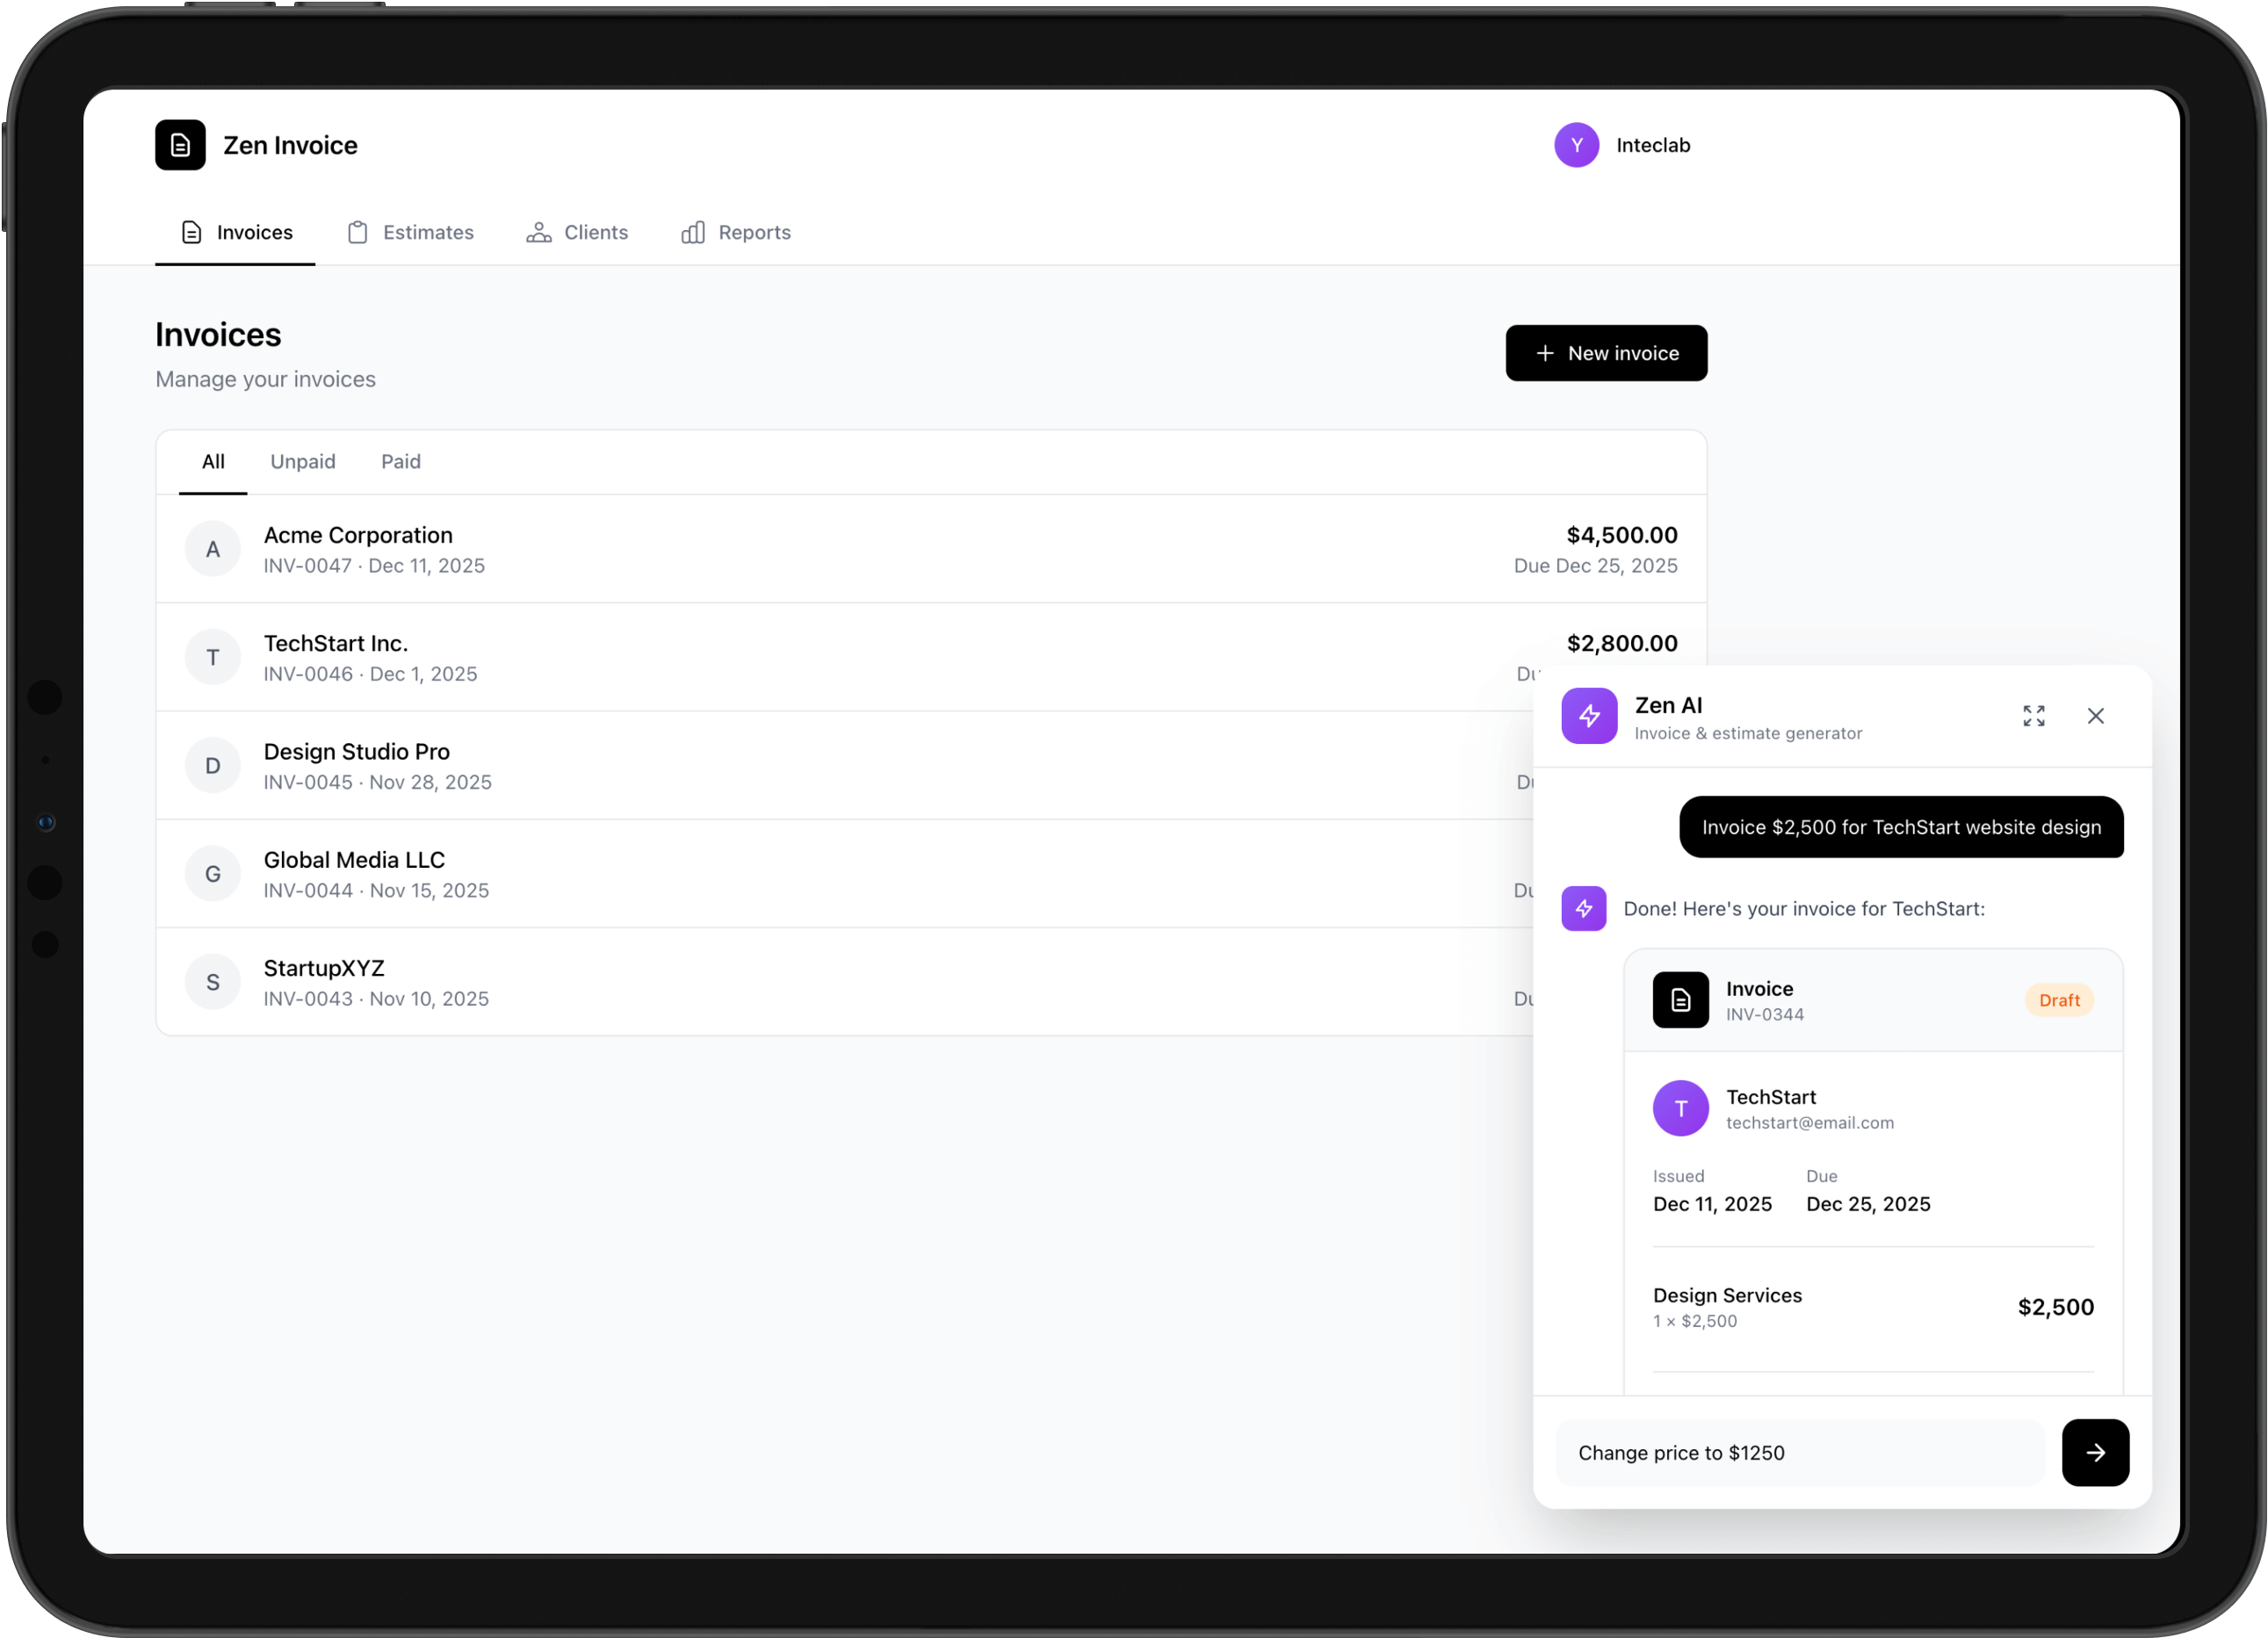This screenshot has width=2268, height=1638.
Task: Expand the Zen AI chat panel
Action: point(2033,716)
